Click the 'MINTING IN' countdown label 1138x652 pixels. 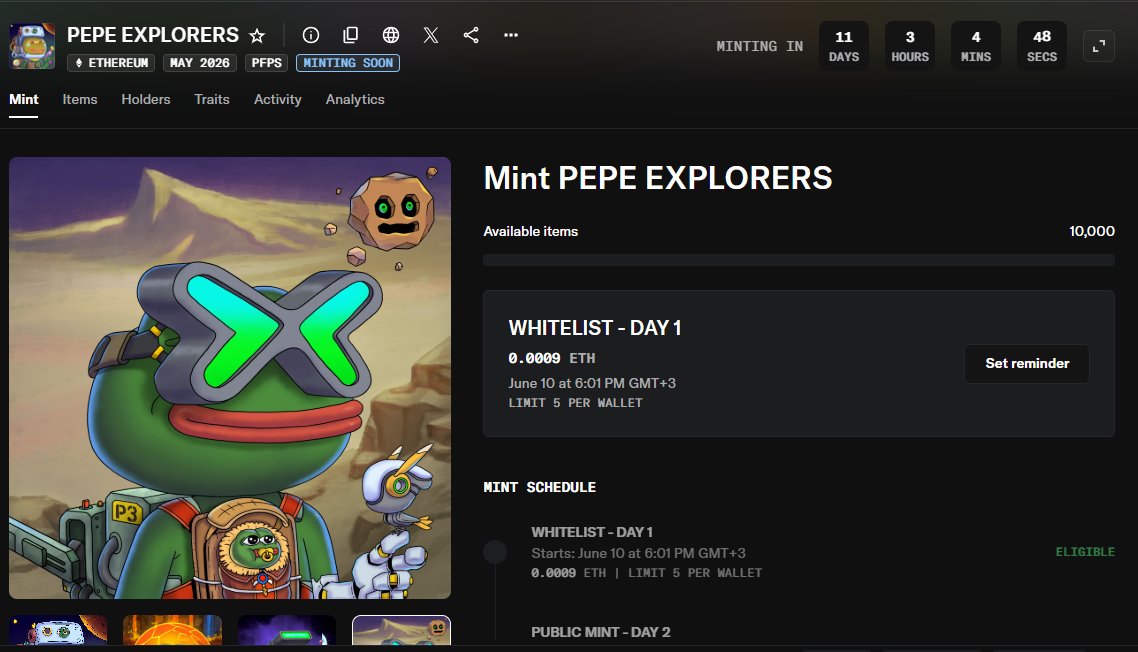click(760, 46)
